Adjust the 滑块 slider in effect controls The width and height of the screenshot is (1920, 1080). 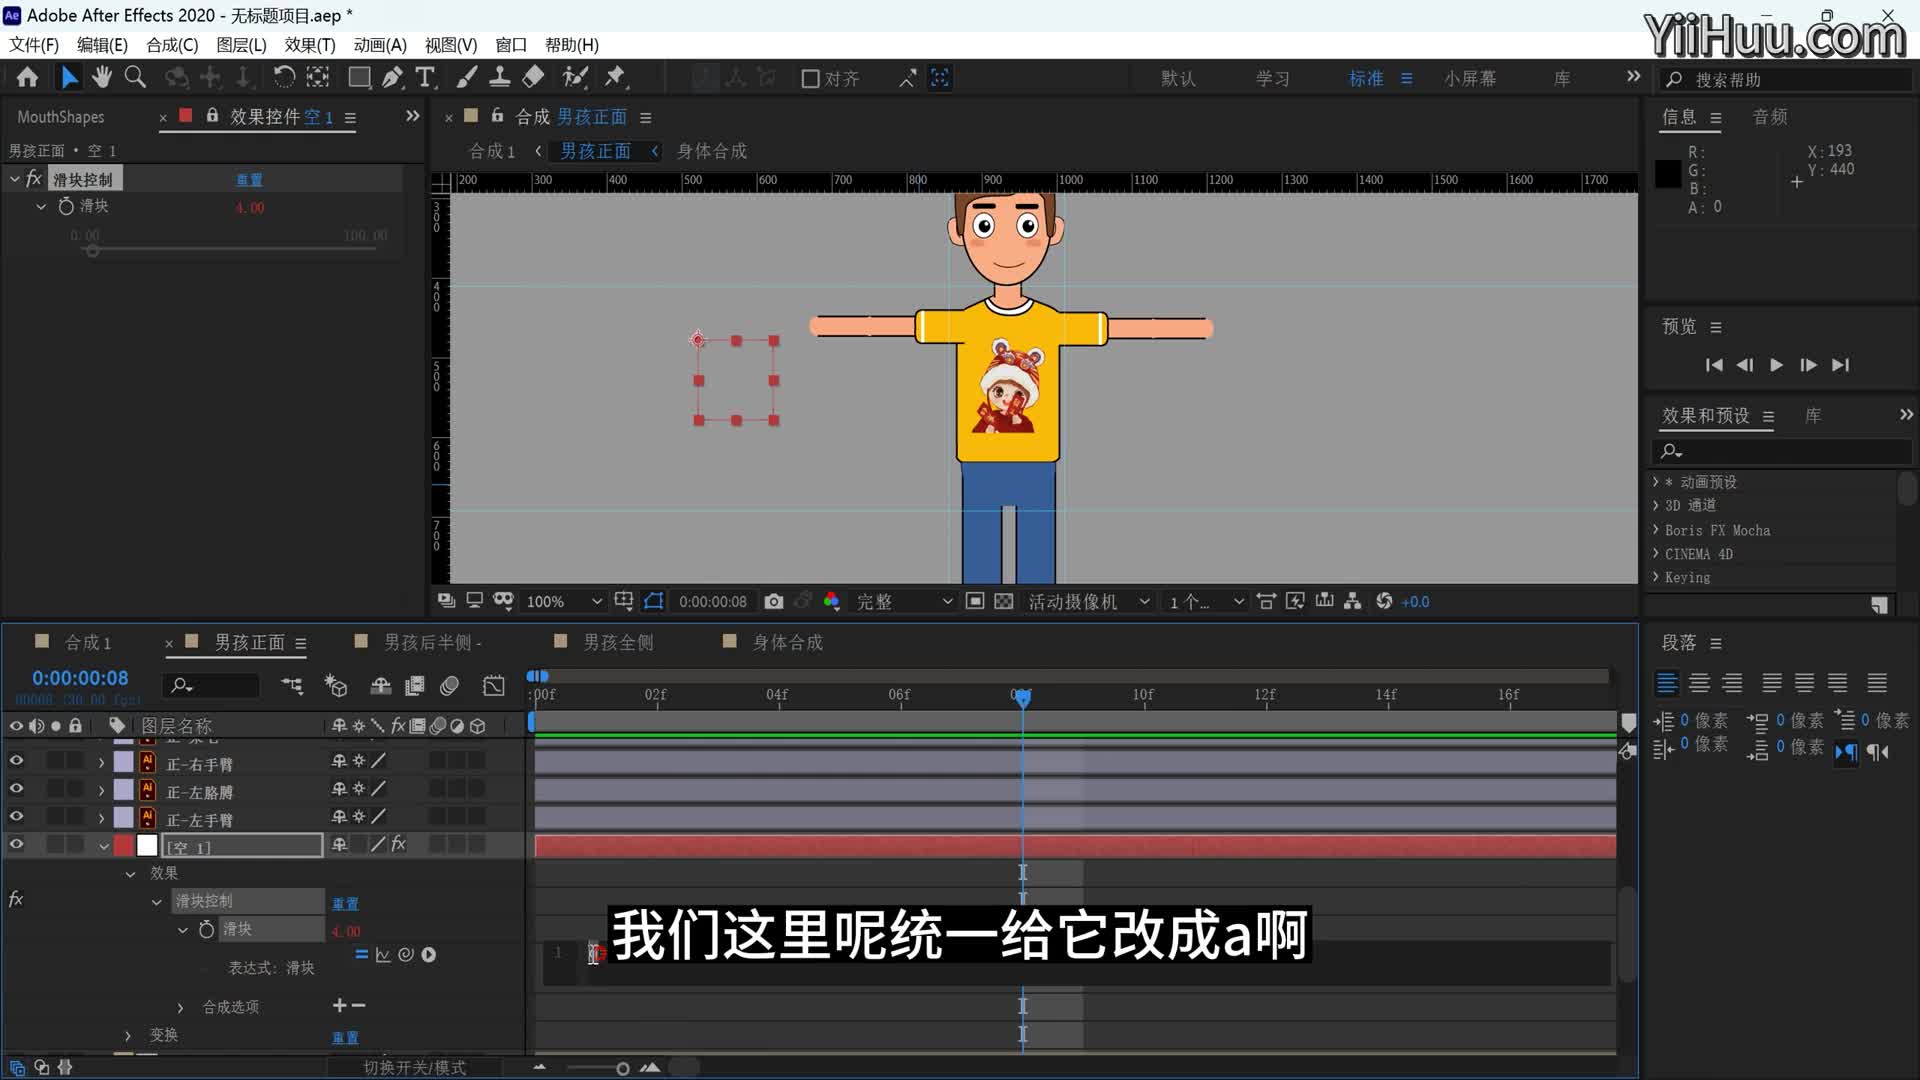click(x=92, y=251)
